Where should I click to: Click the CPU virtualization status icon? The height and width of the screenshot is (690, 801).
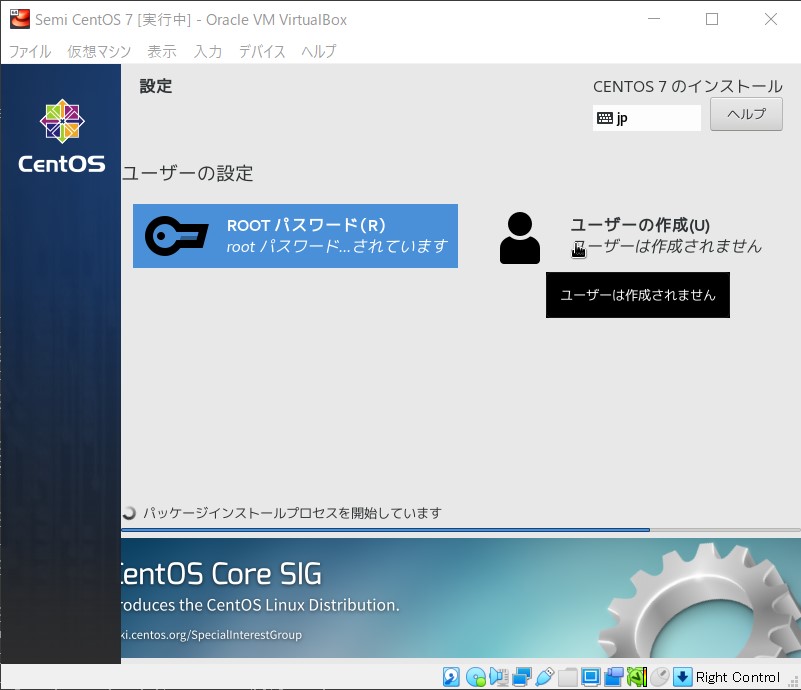[637, 677]
